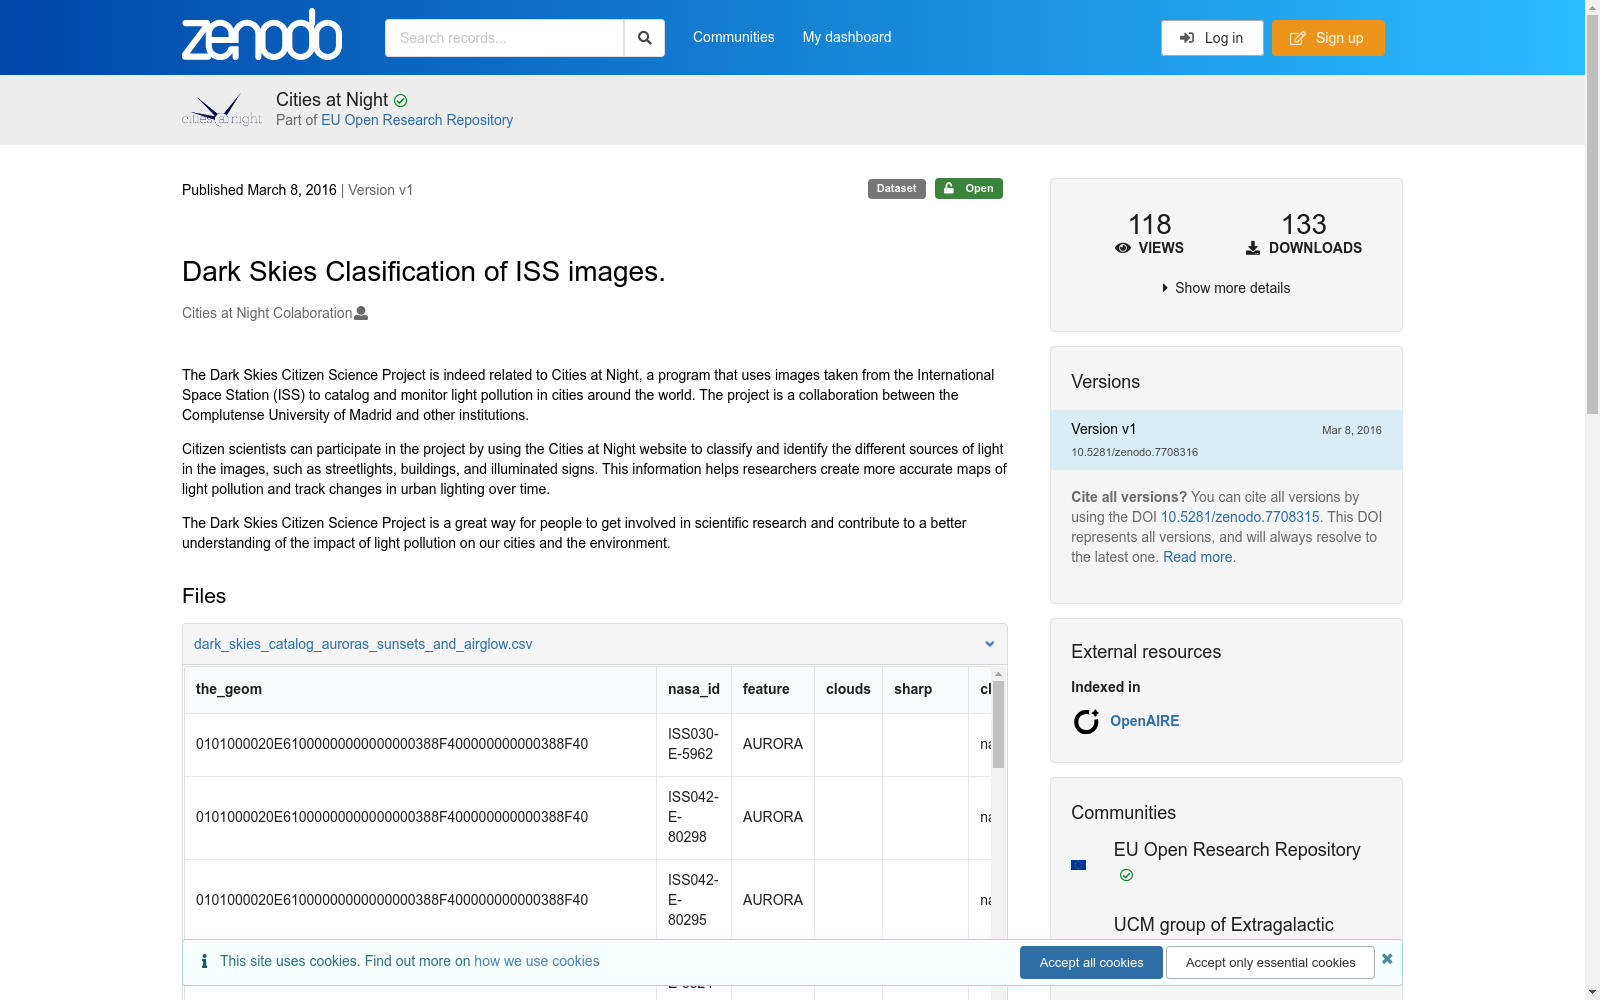Open DOI 10.5281/zenodo.7708315 link
Image resolution: width=1600 pixels, height=1000 pixels.
1240,517
